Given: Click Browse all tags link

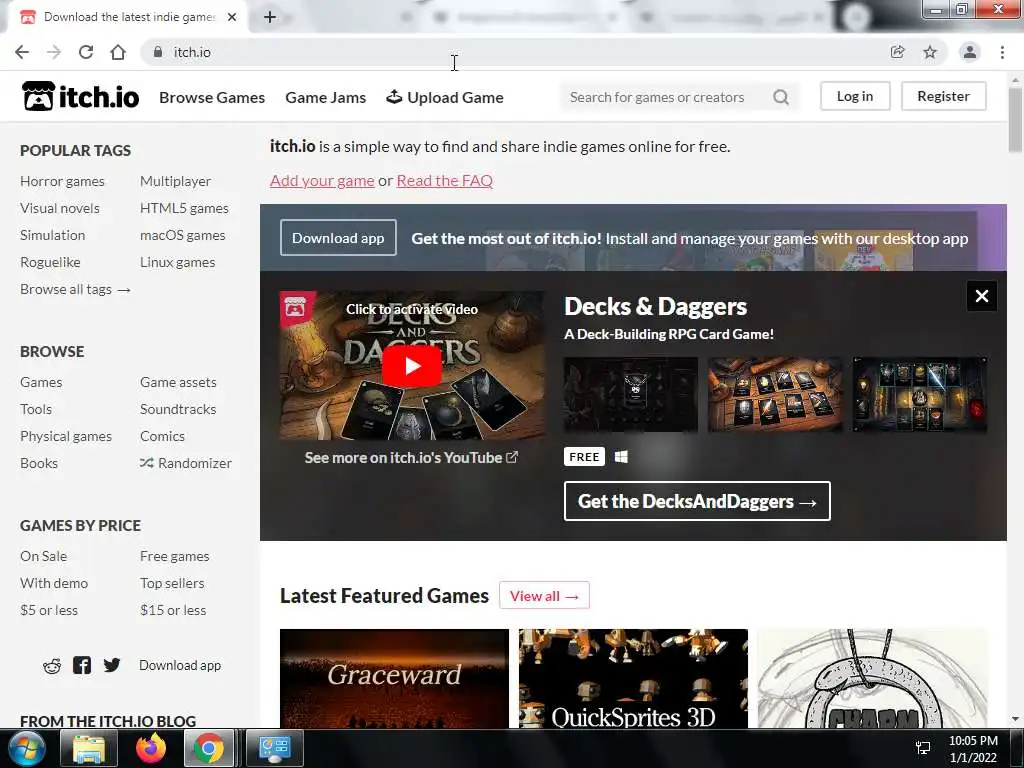Looking at the screenshot, I should coord(75,289).
